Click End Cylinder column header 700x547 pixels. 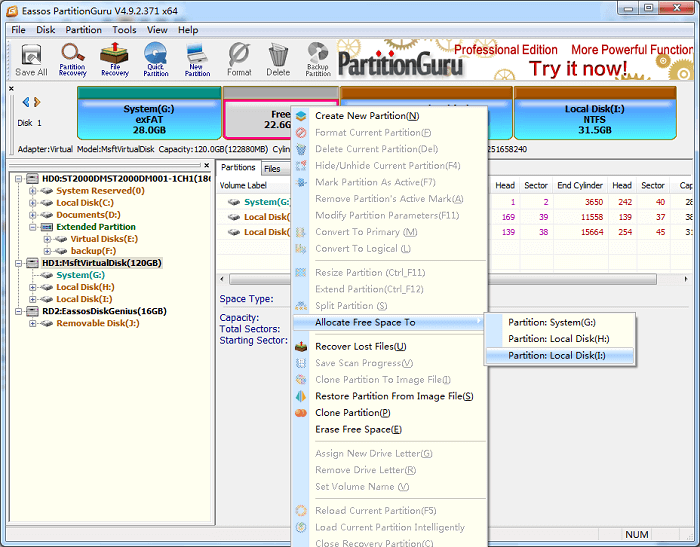580,185
